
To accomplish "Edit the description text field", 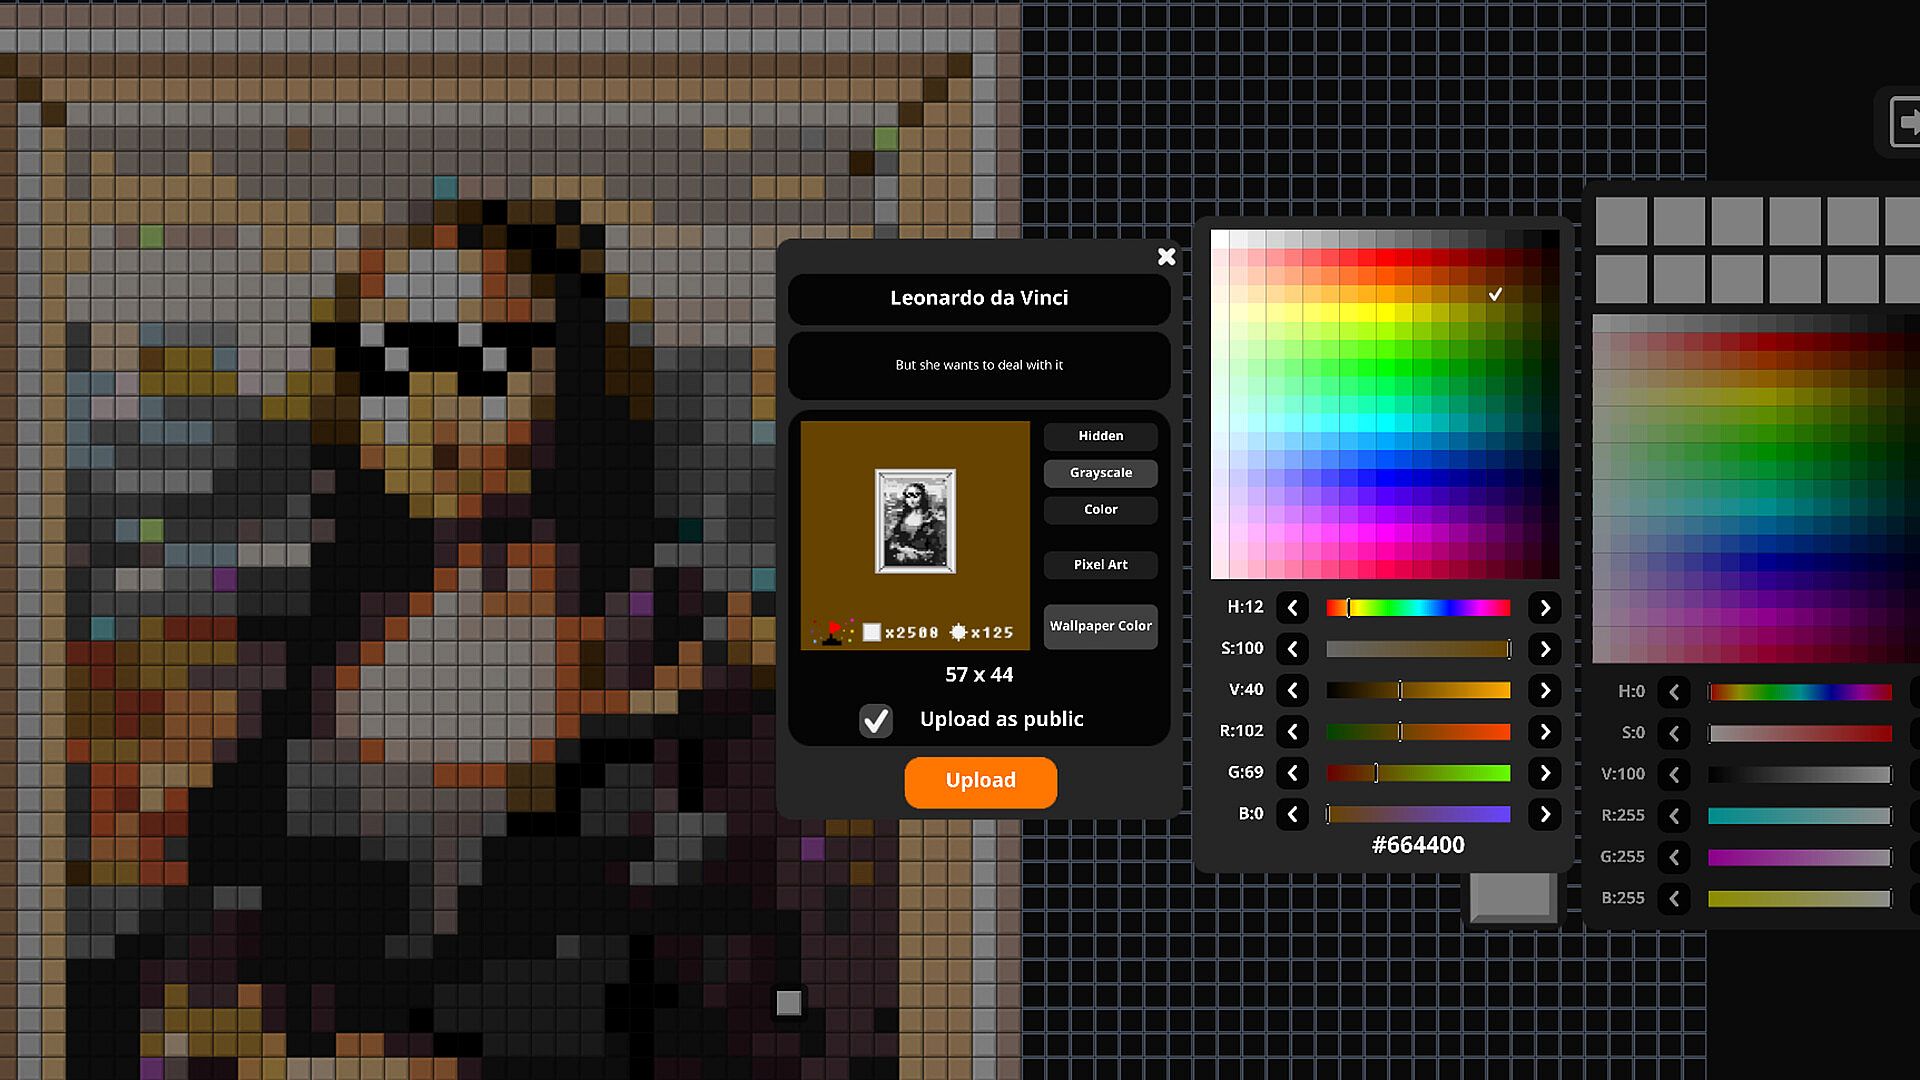I will pos(979,365).
